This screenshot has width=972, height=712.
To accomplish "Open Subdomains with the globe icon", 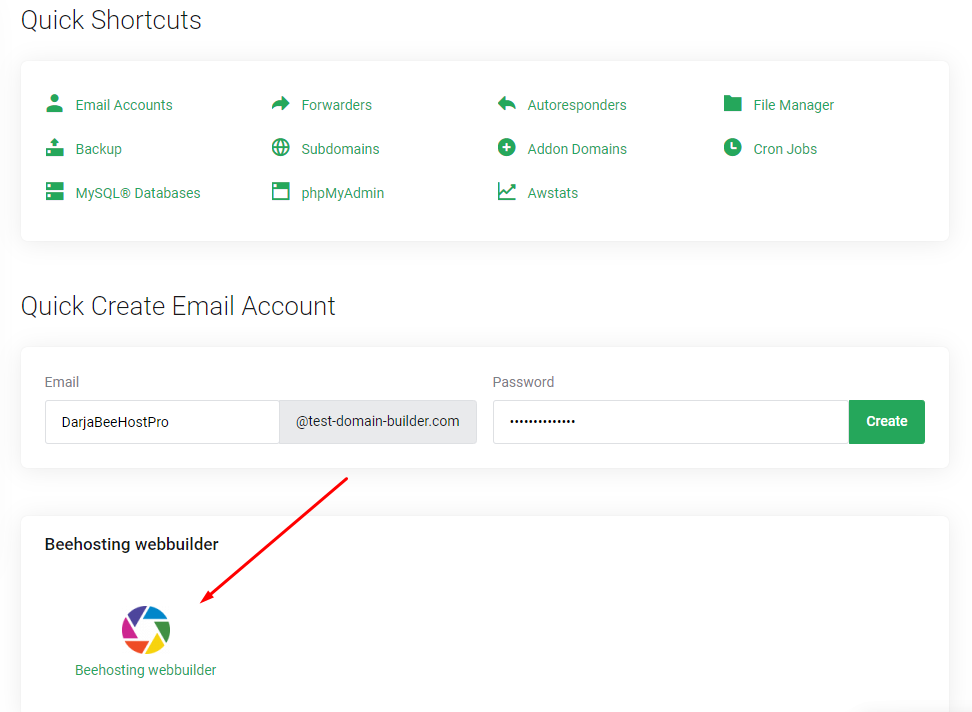I will click(280, 147).
